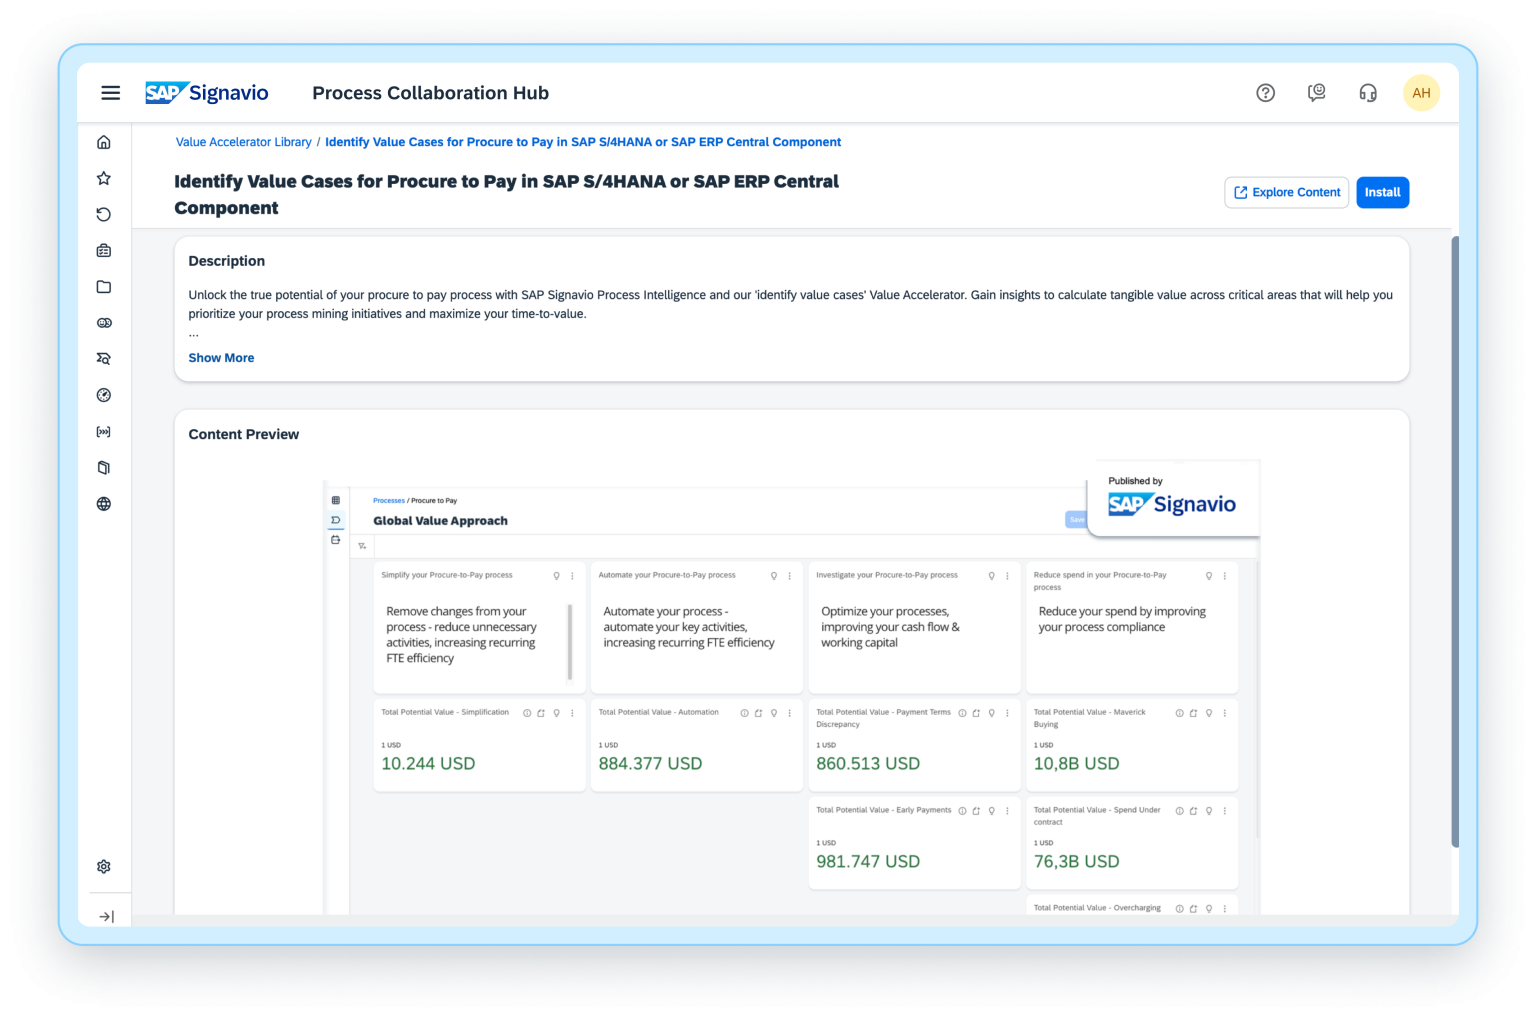This screenshot has width=1536, height=1018.
Task: Open the help question mark icon
Action: (1265, 92)
